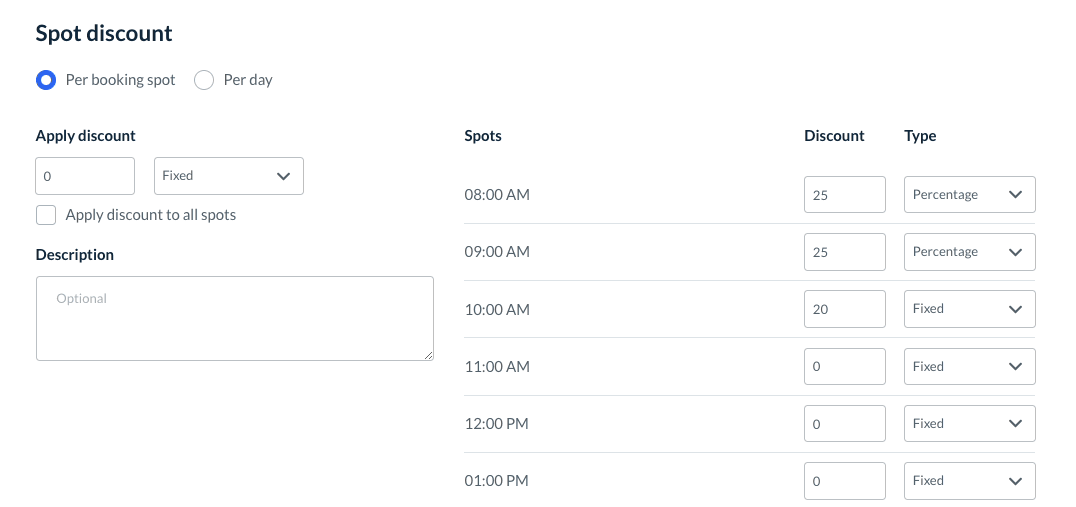Select the 12:00 PM discount input
The width and height of the screenshot is (1076, 507).
[x=844, y=424]
